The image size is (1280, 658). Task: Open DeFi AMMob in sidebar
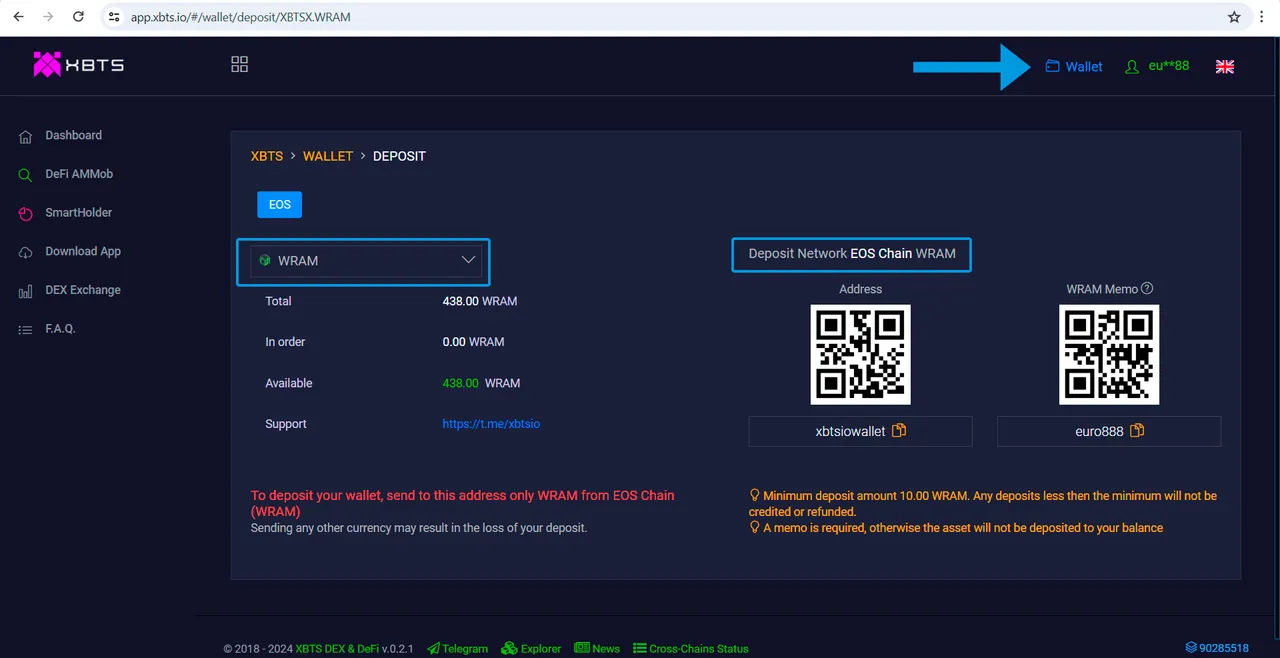pyautogui.click(x=79, y=174)
